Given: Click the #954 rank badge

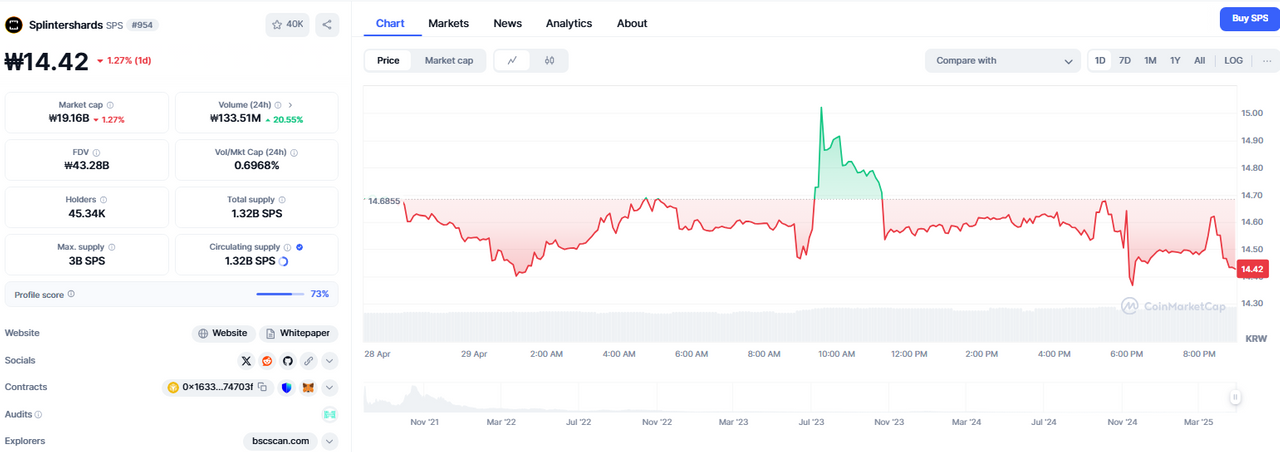Looking at the screenshot, I should tap(143, 25).
